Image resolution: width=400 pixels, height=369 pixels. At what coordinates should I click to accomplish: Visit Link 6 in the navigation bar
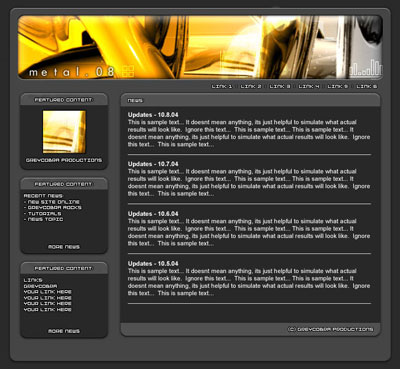tap(367, 86)
